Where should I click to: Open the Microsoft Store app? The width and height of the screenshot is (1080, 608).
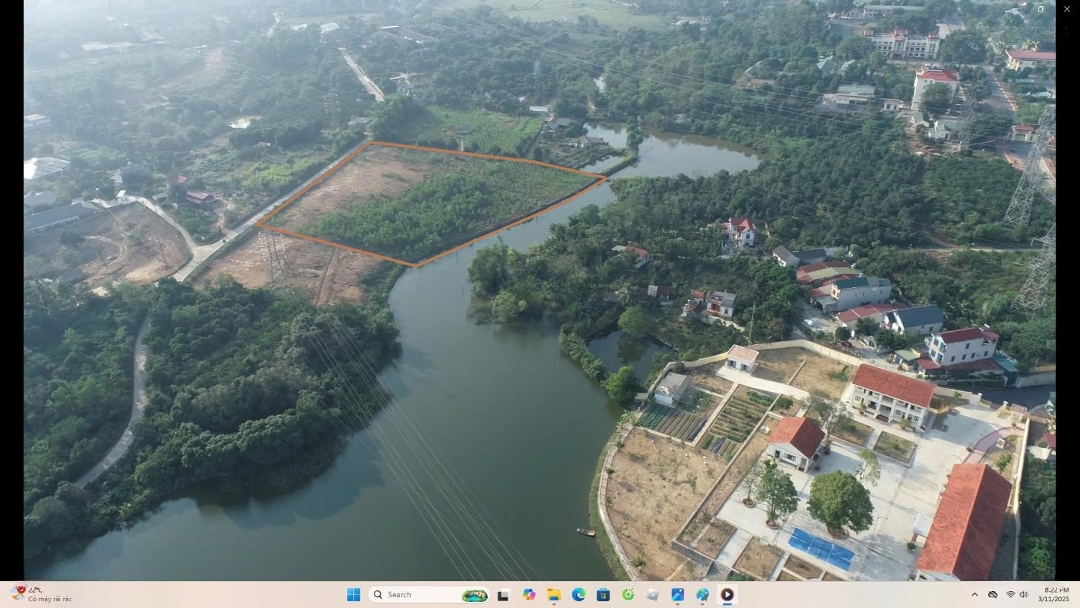pos(603,595)
